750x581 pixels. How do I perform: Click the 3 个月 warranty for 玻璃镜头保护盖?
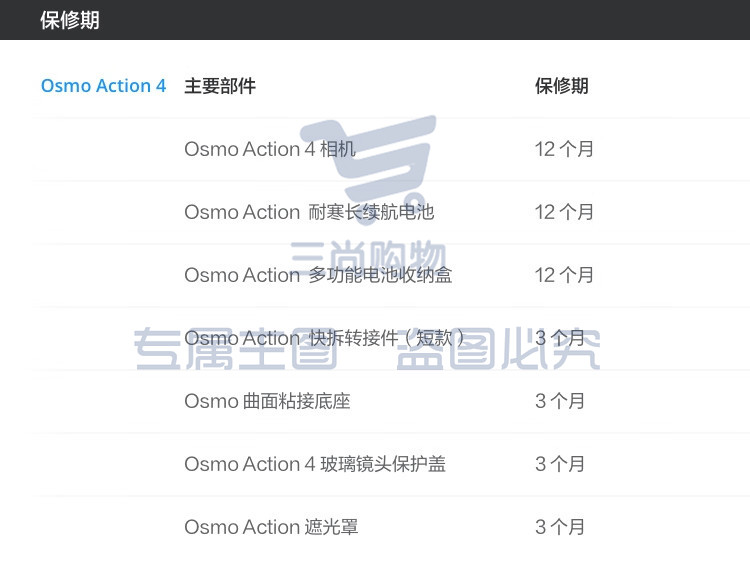coord(560,464)
